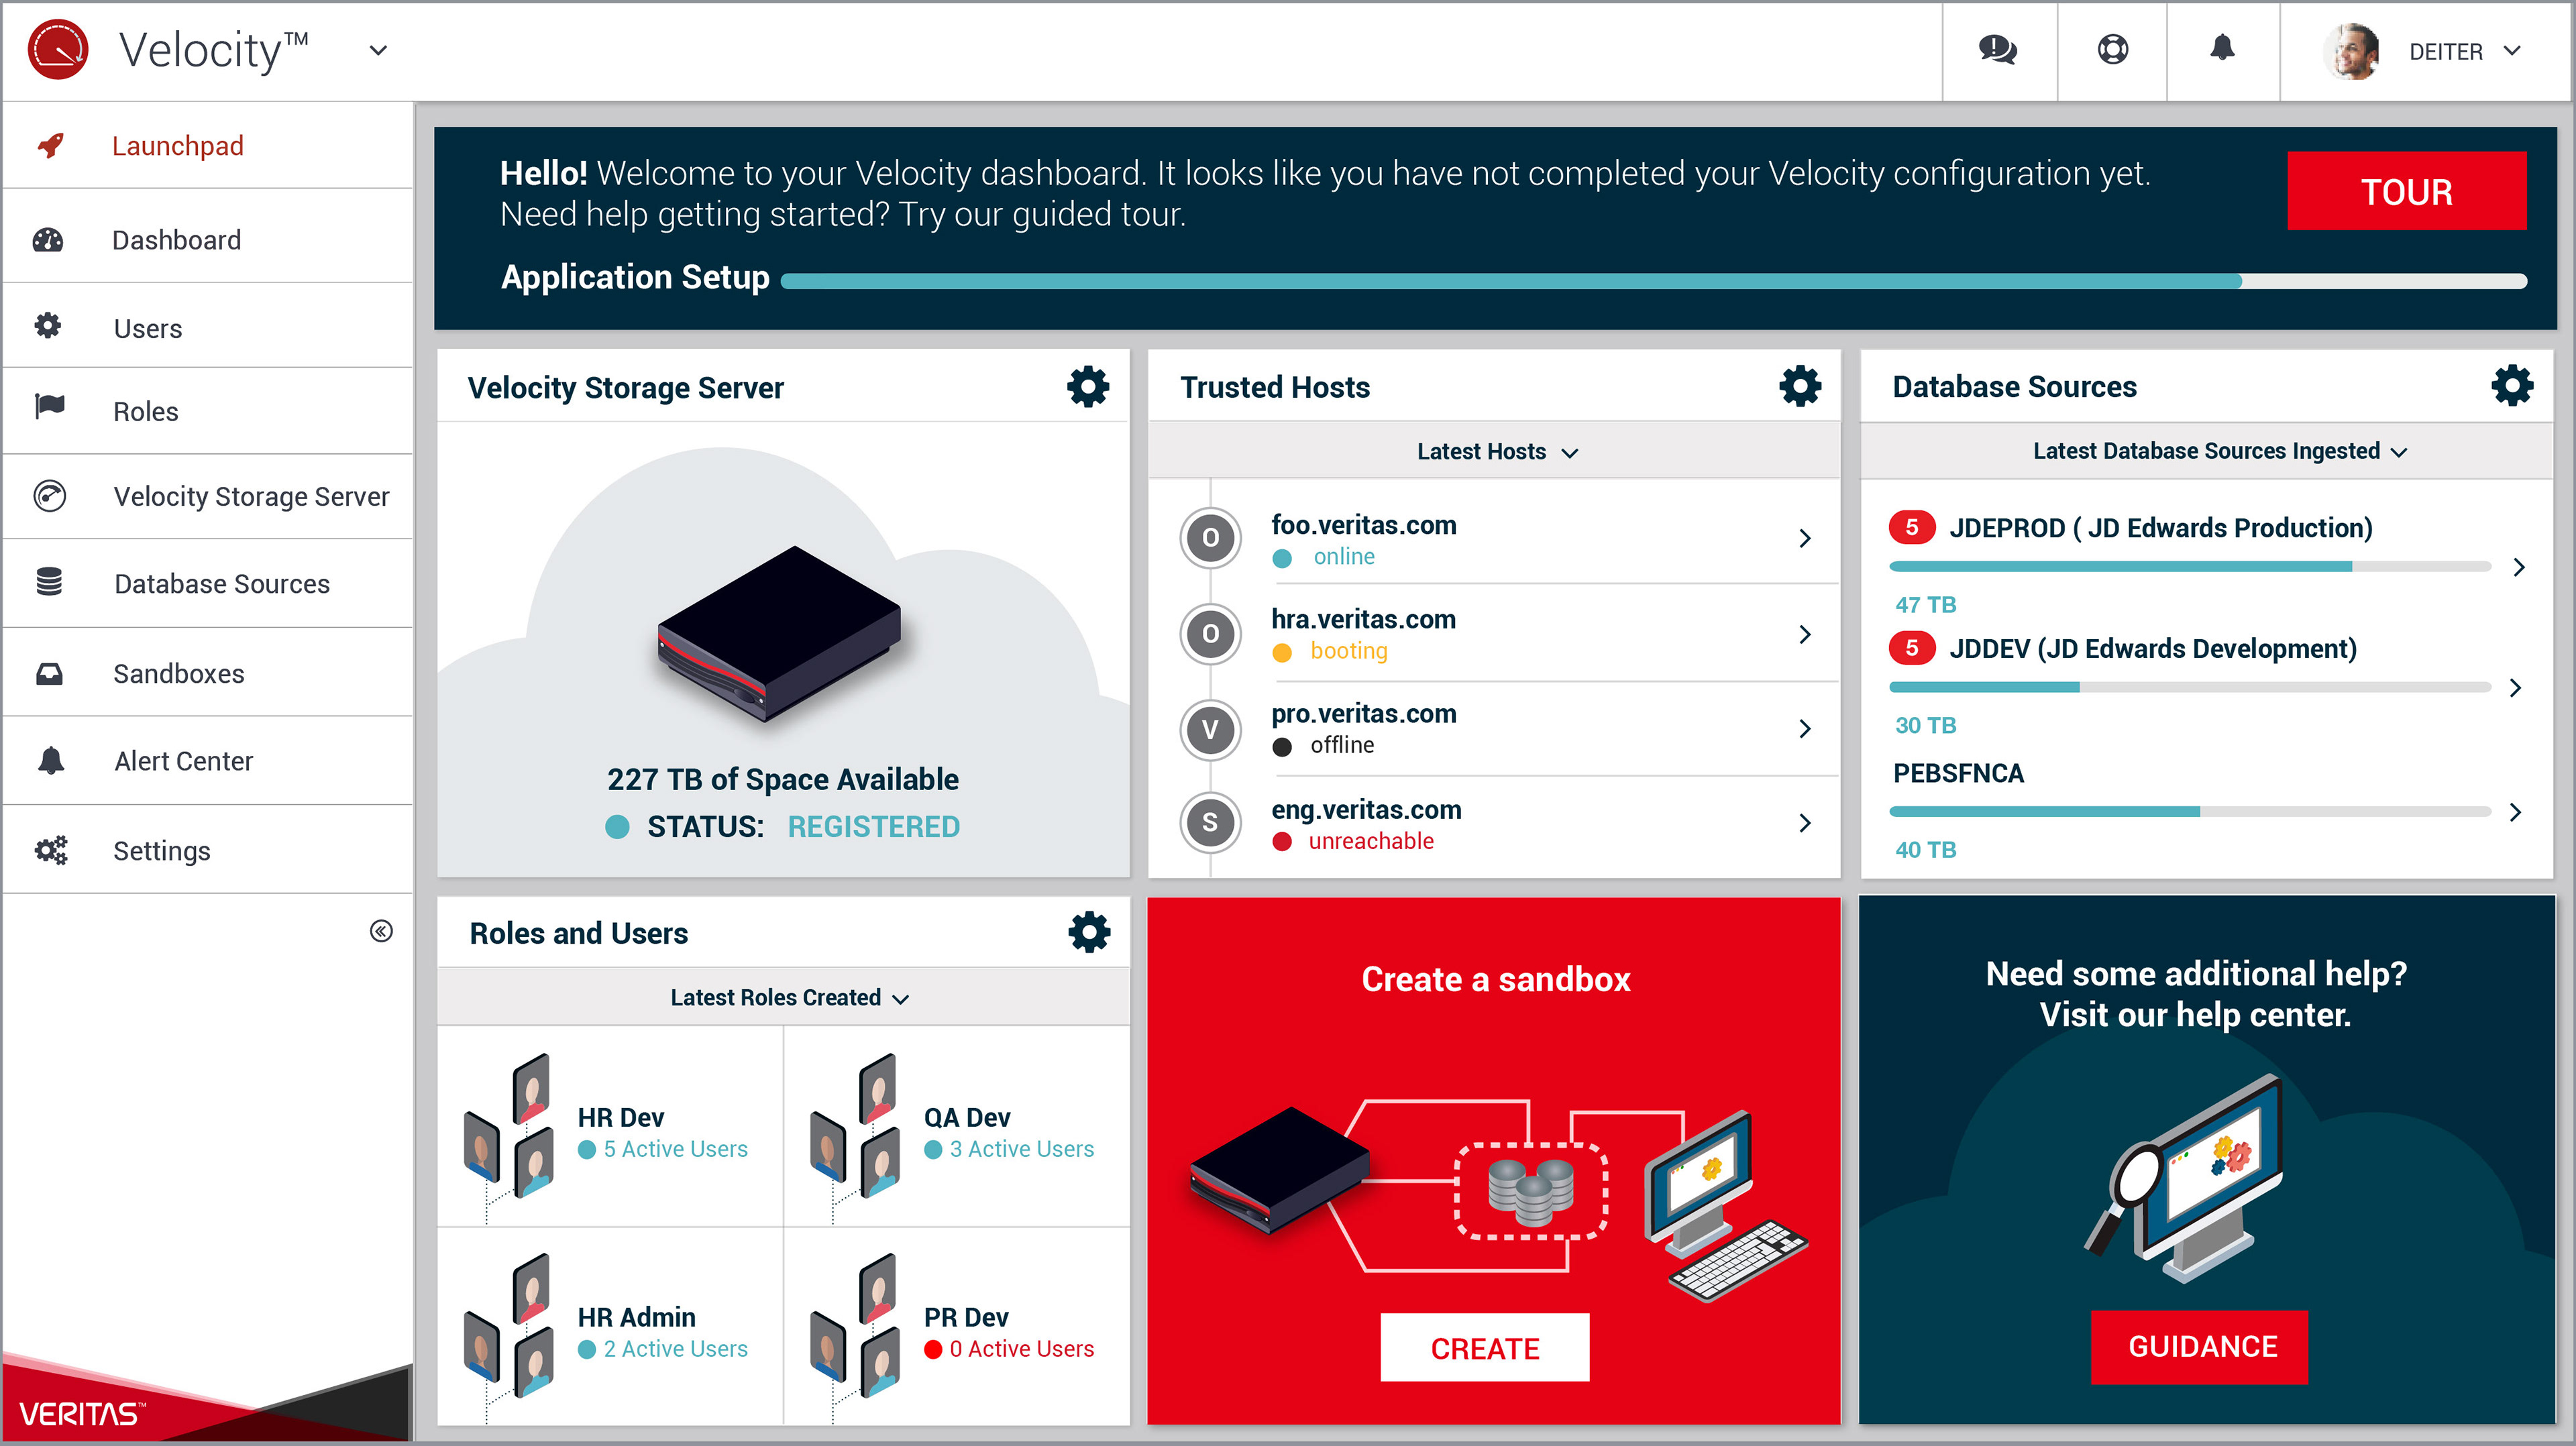Click the Database Sources stack icon
Image resolution: width=2576 pixels, height=1446 pixels.
coord(49,582)
